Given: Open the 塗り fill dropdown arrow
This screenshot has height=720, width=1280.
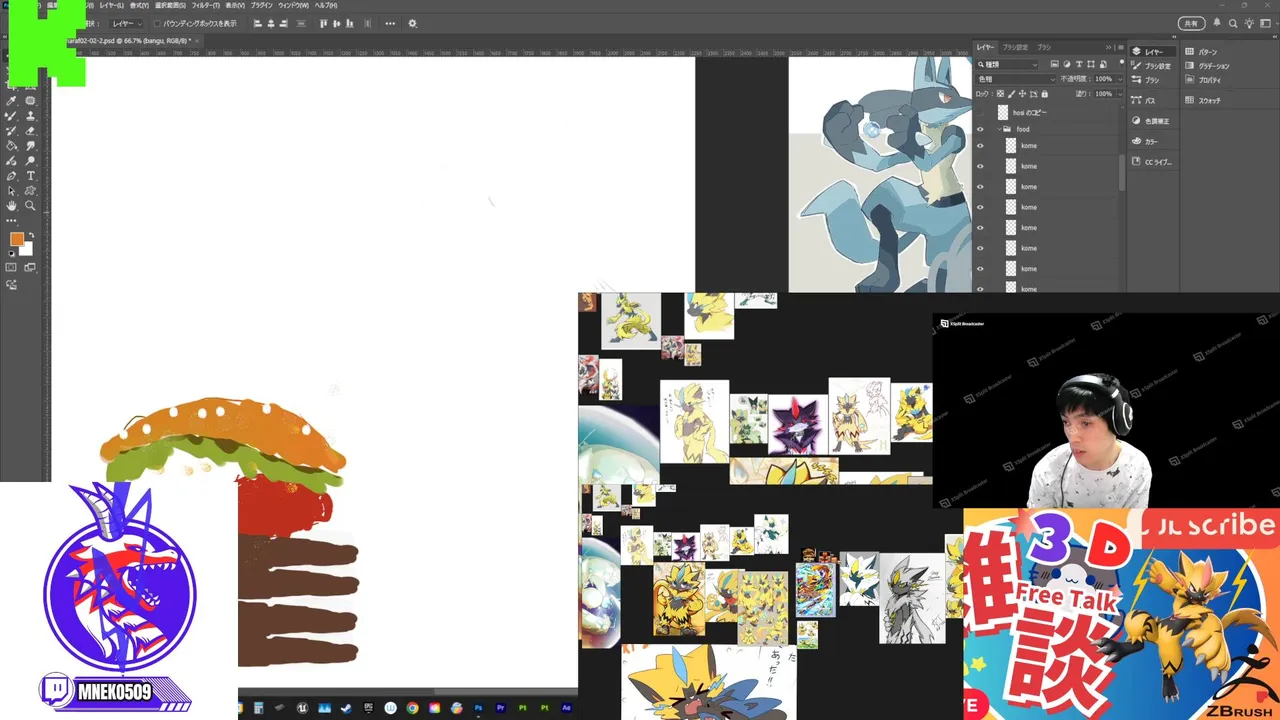Looking at the screenshot, I should tap(1120, 94).
